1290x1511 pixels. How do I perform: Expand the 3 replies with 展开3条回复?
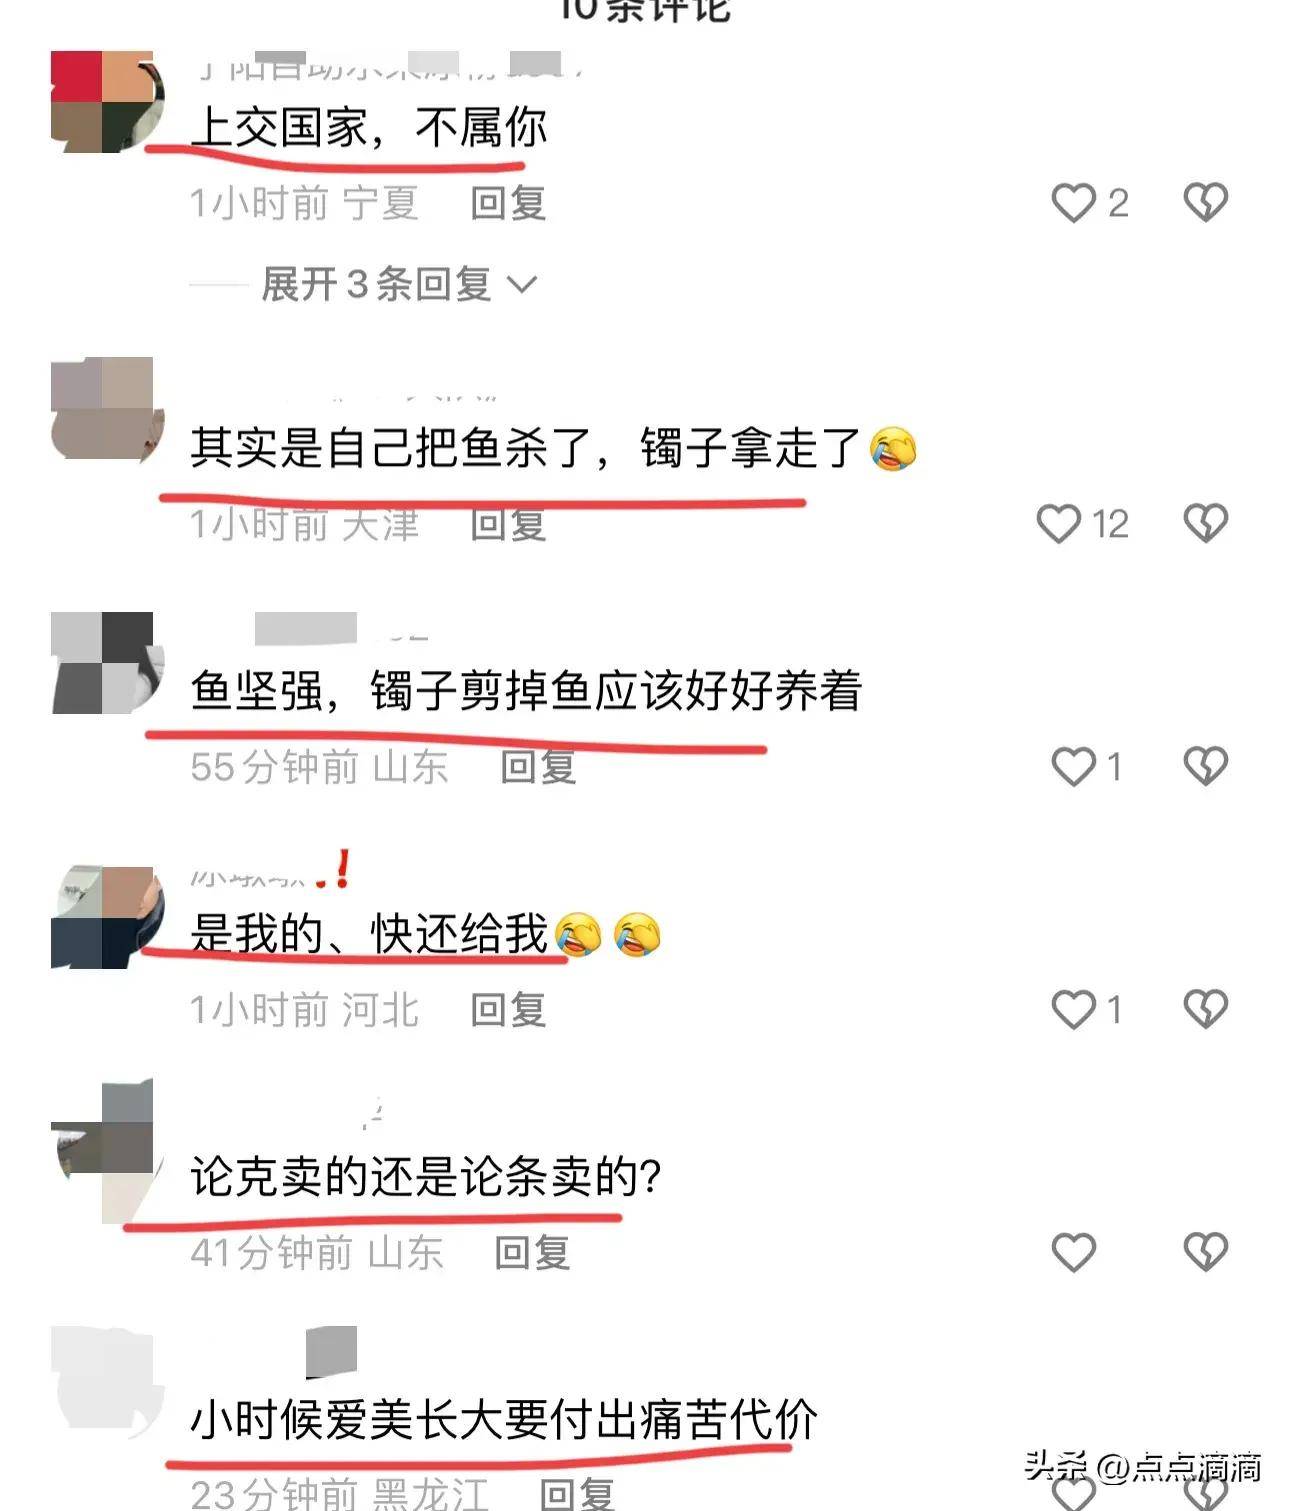click(x=376, y=285)
